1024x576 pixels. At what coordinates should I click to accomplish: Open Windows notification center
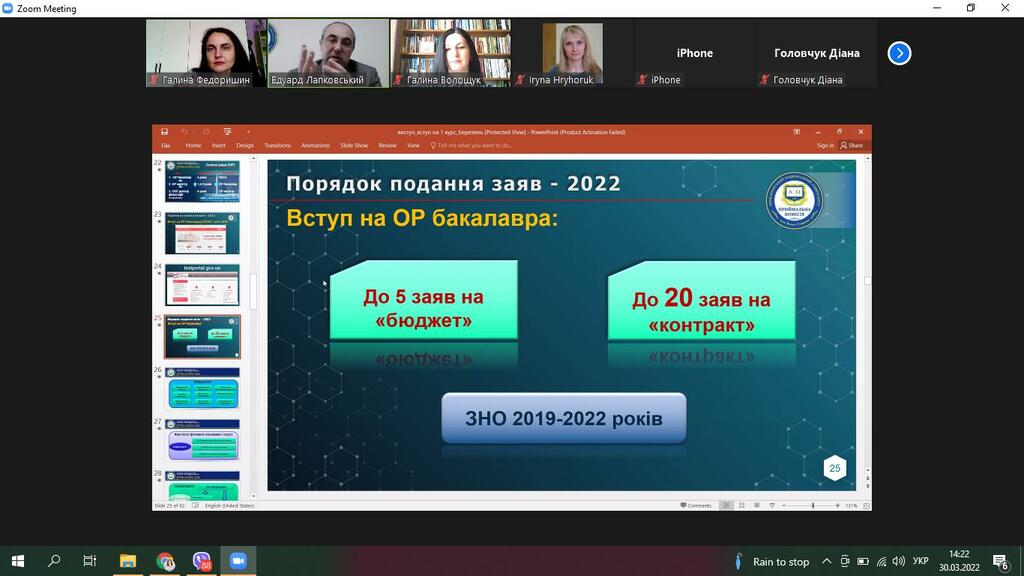999,561
